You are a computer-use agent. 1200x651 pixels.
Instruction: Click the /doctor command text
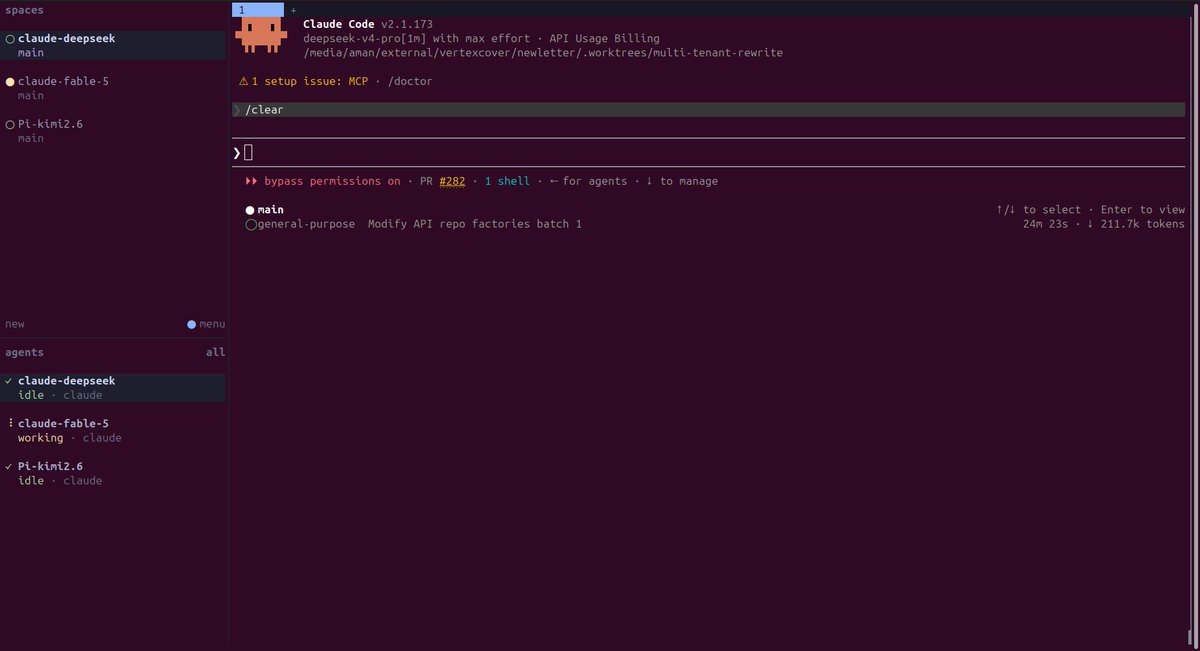click(410, 81)
